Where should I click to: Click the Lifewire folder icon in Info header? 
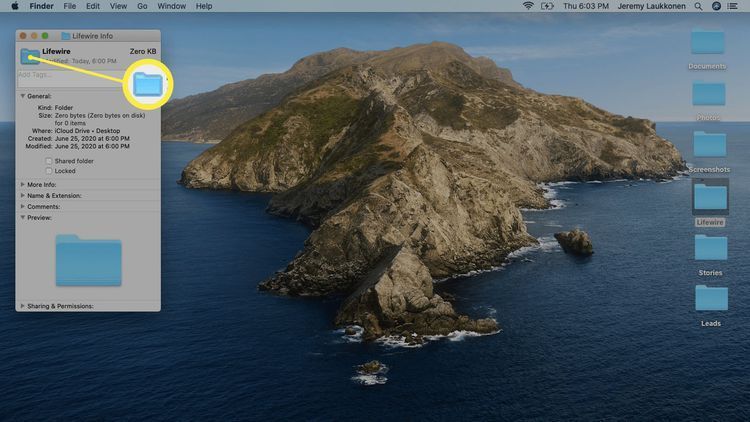click(x=30, y=55)
